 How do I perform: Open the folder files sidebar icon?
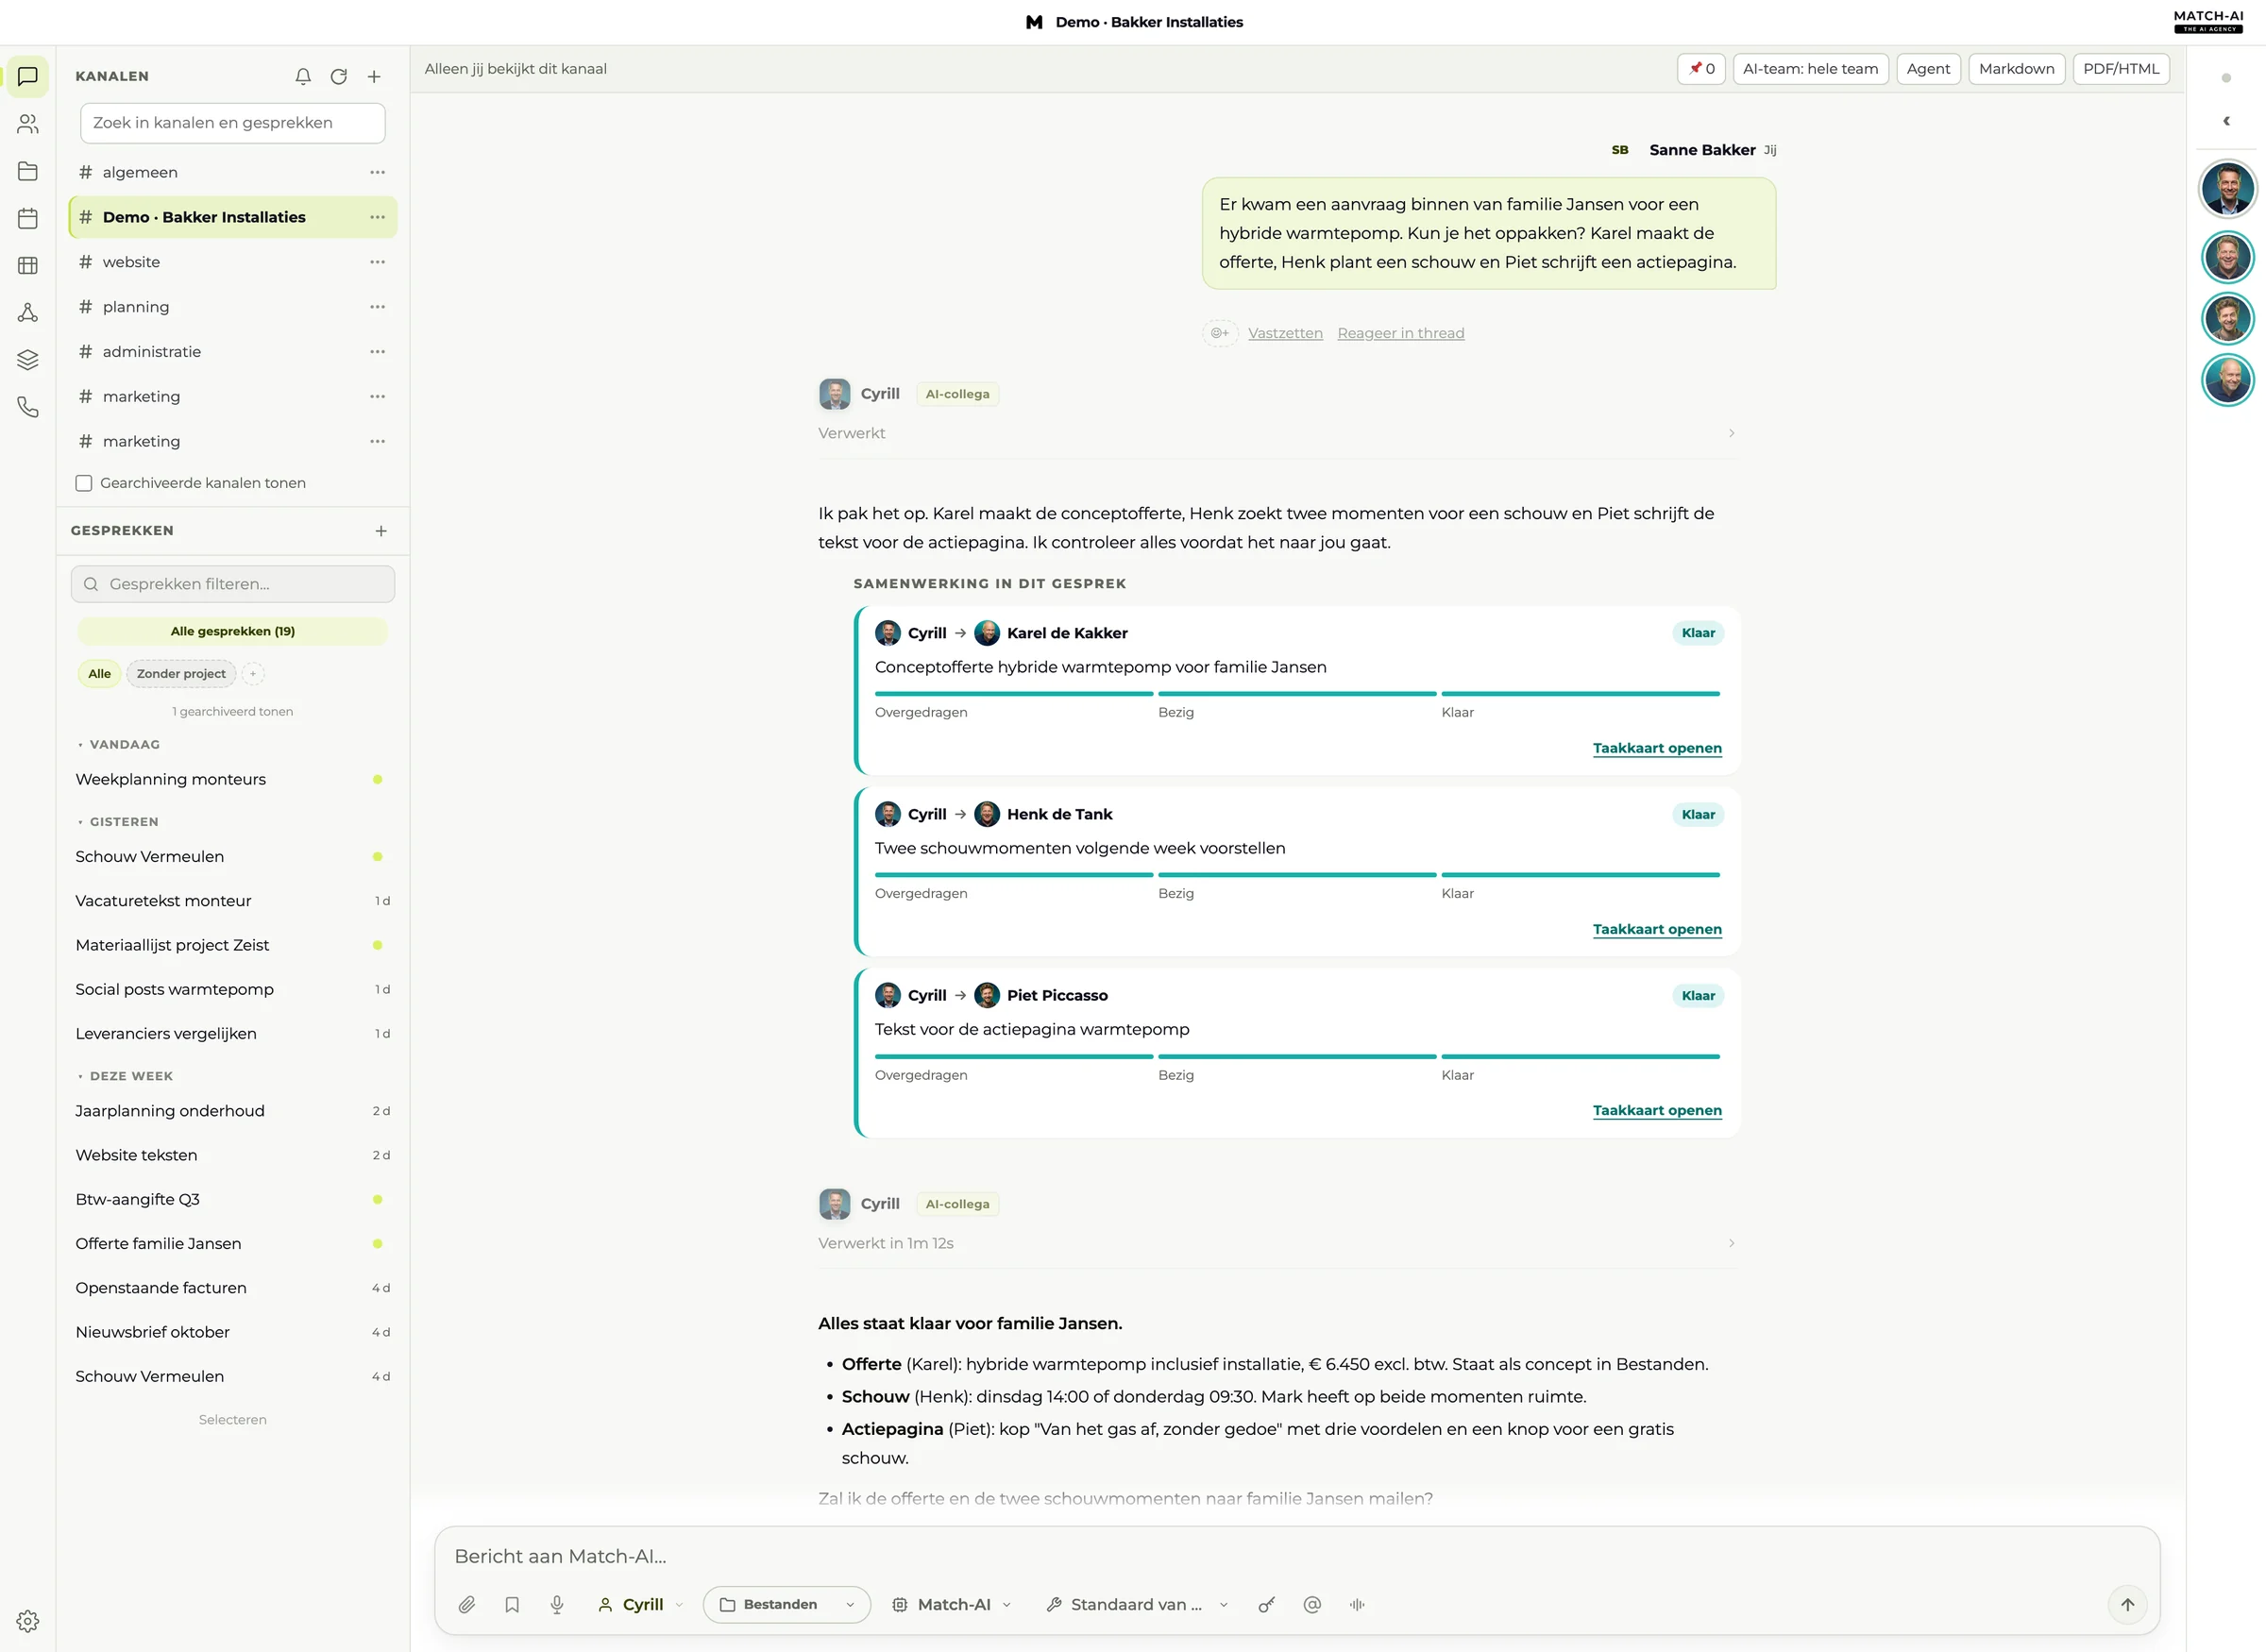[28, 171]
